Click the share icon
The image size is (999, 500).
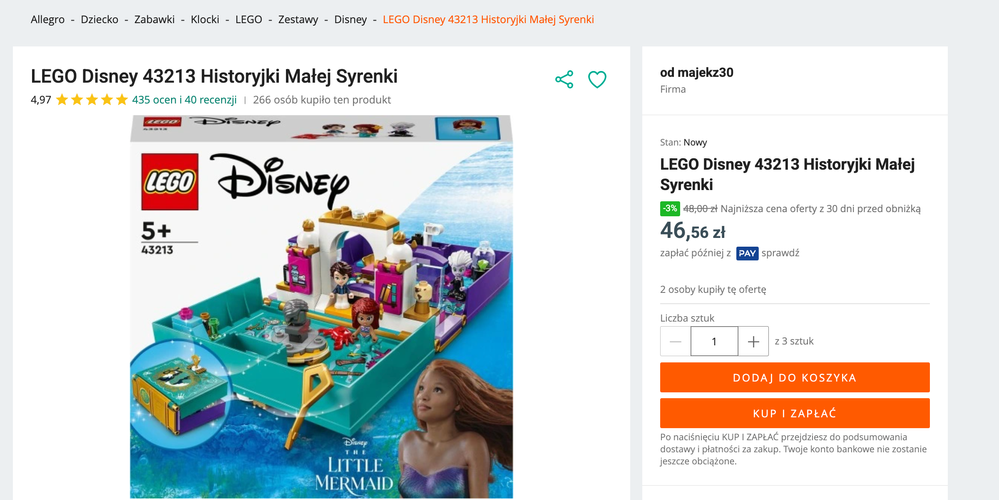pyautogui.click(x=564, y=80)
